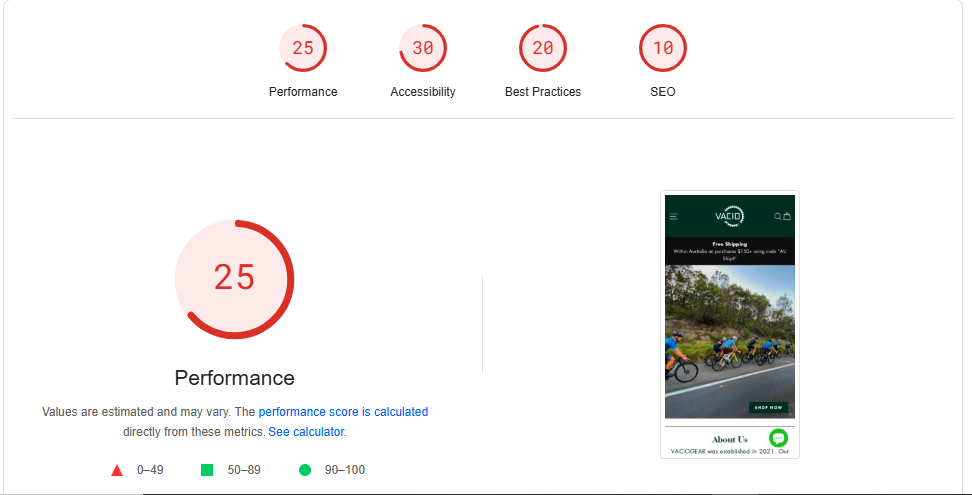
Task: Click the search icon in site preview
Action: (777, 216)
